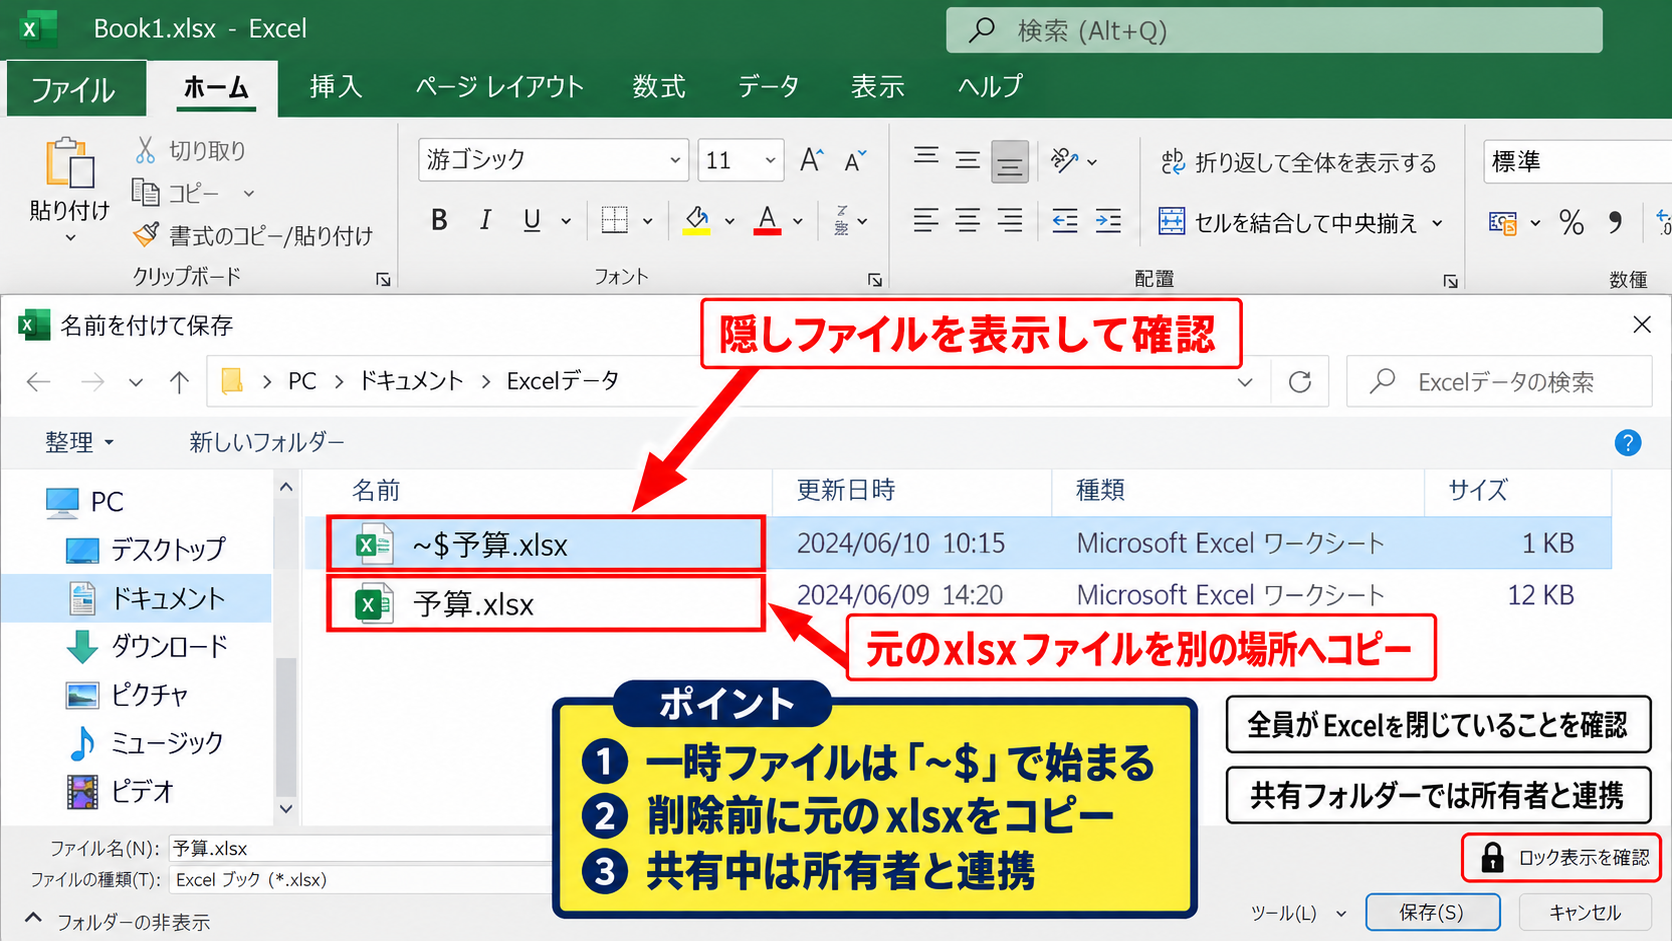The height and width of the screenshot is (941, 1672).
Task: Open the ツール(L) tools dropdown
Action: click(x=1298, y=913)
